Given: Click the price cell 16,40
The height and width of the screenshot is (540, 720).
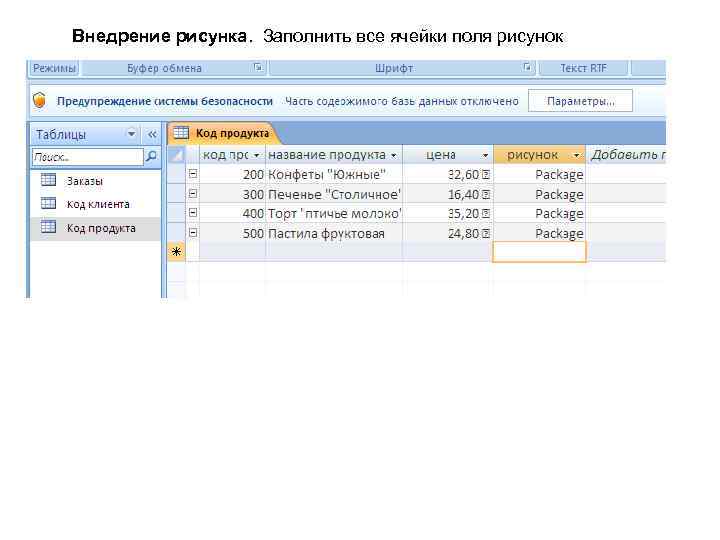Looking at the screenshot, I should click(448, 194).
